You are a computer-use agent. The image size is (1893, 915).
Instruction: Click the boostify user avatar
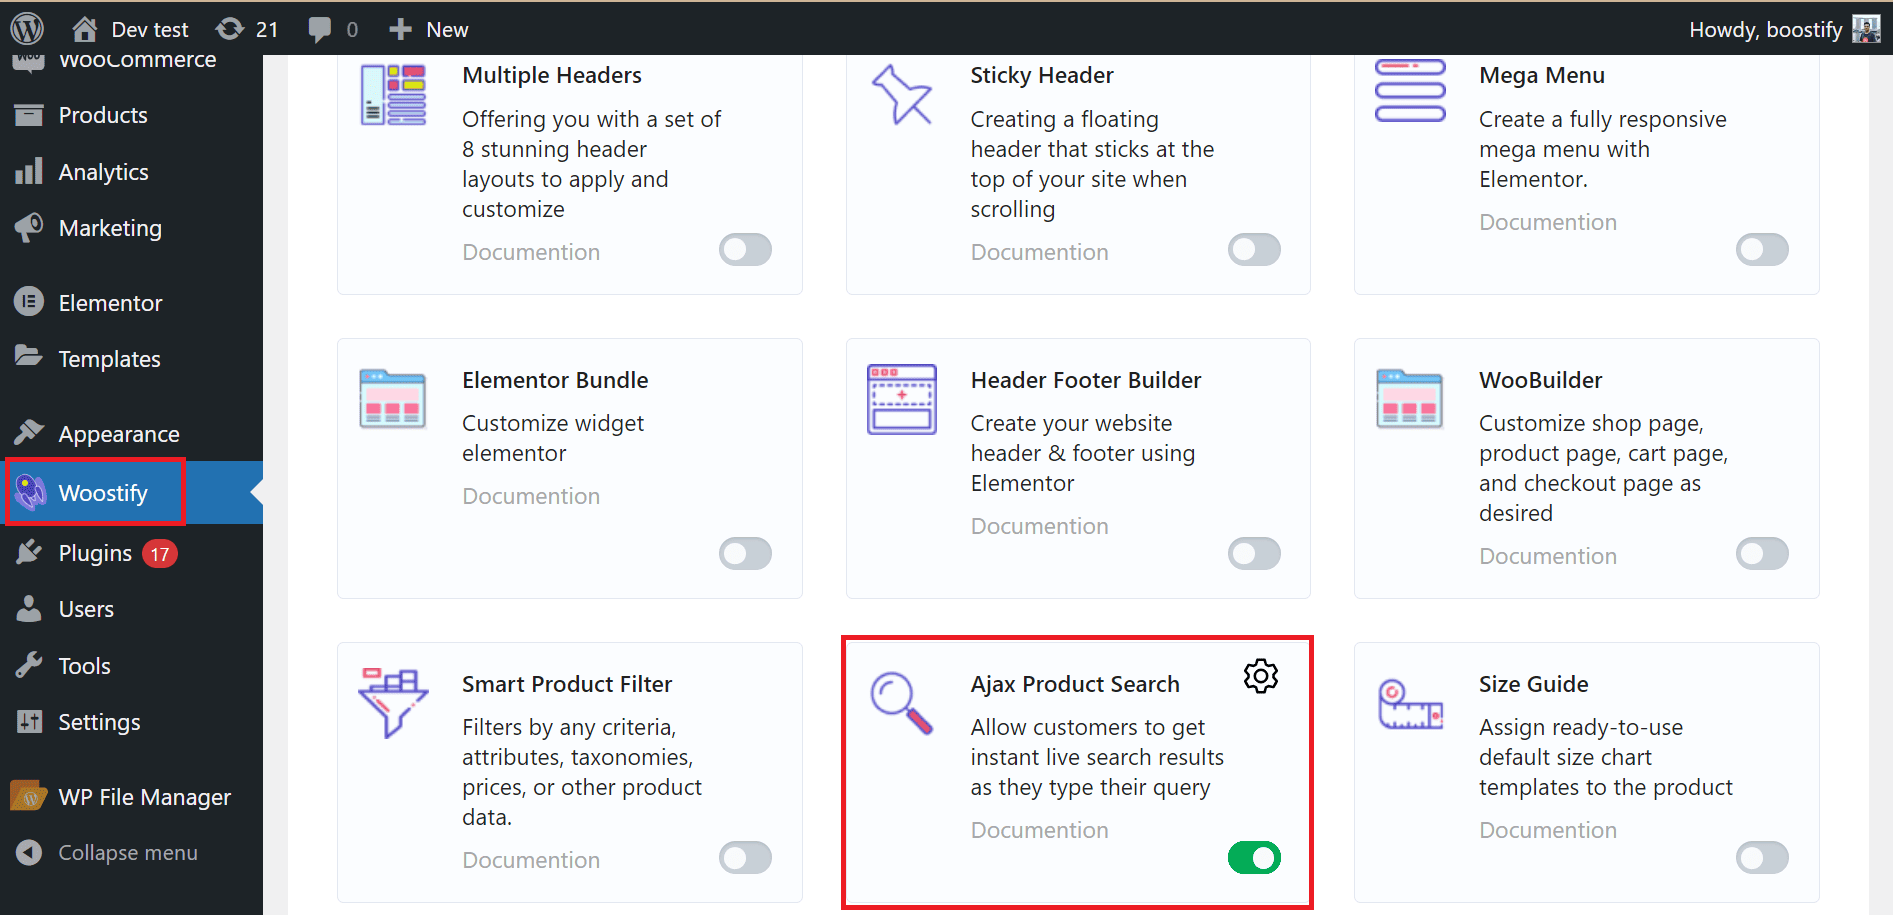[x=1866, y=29]
